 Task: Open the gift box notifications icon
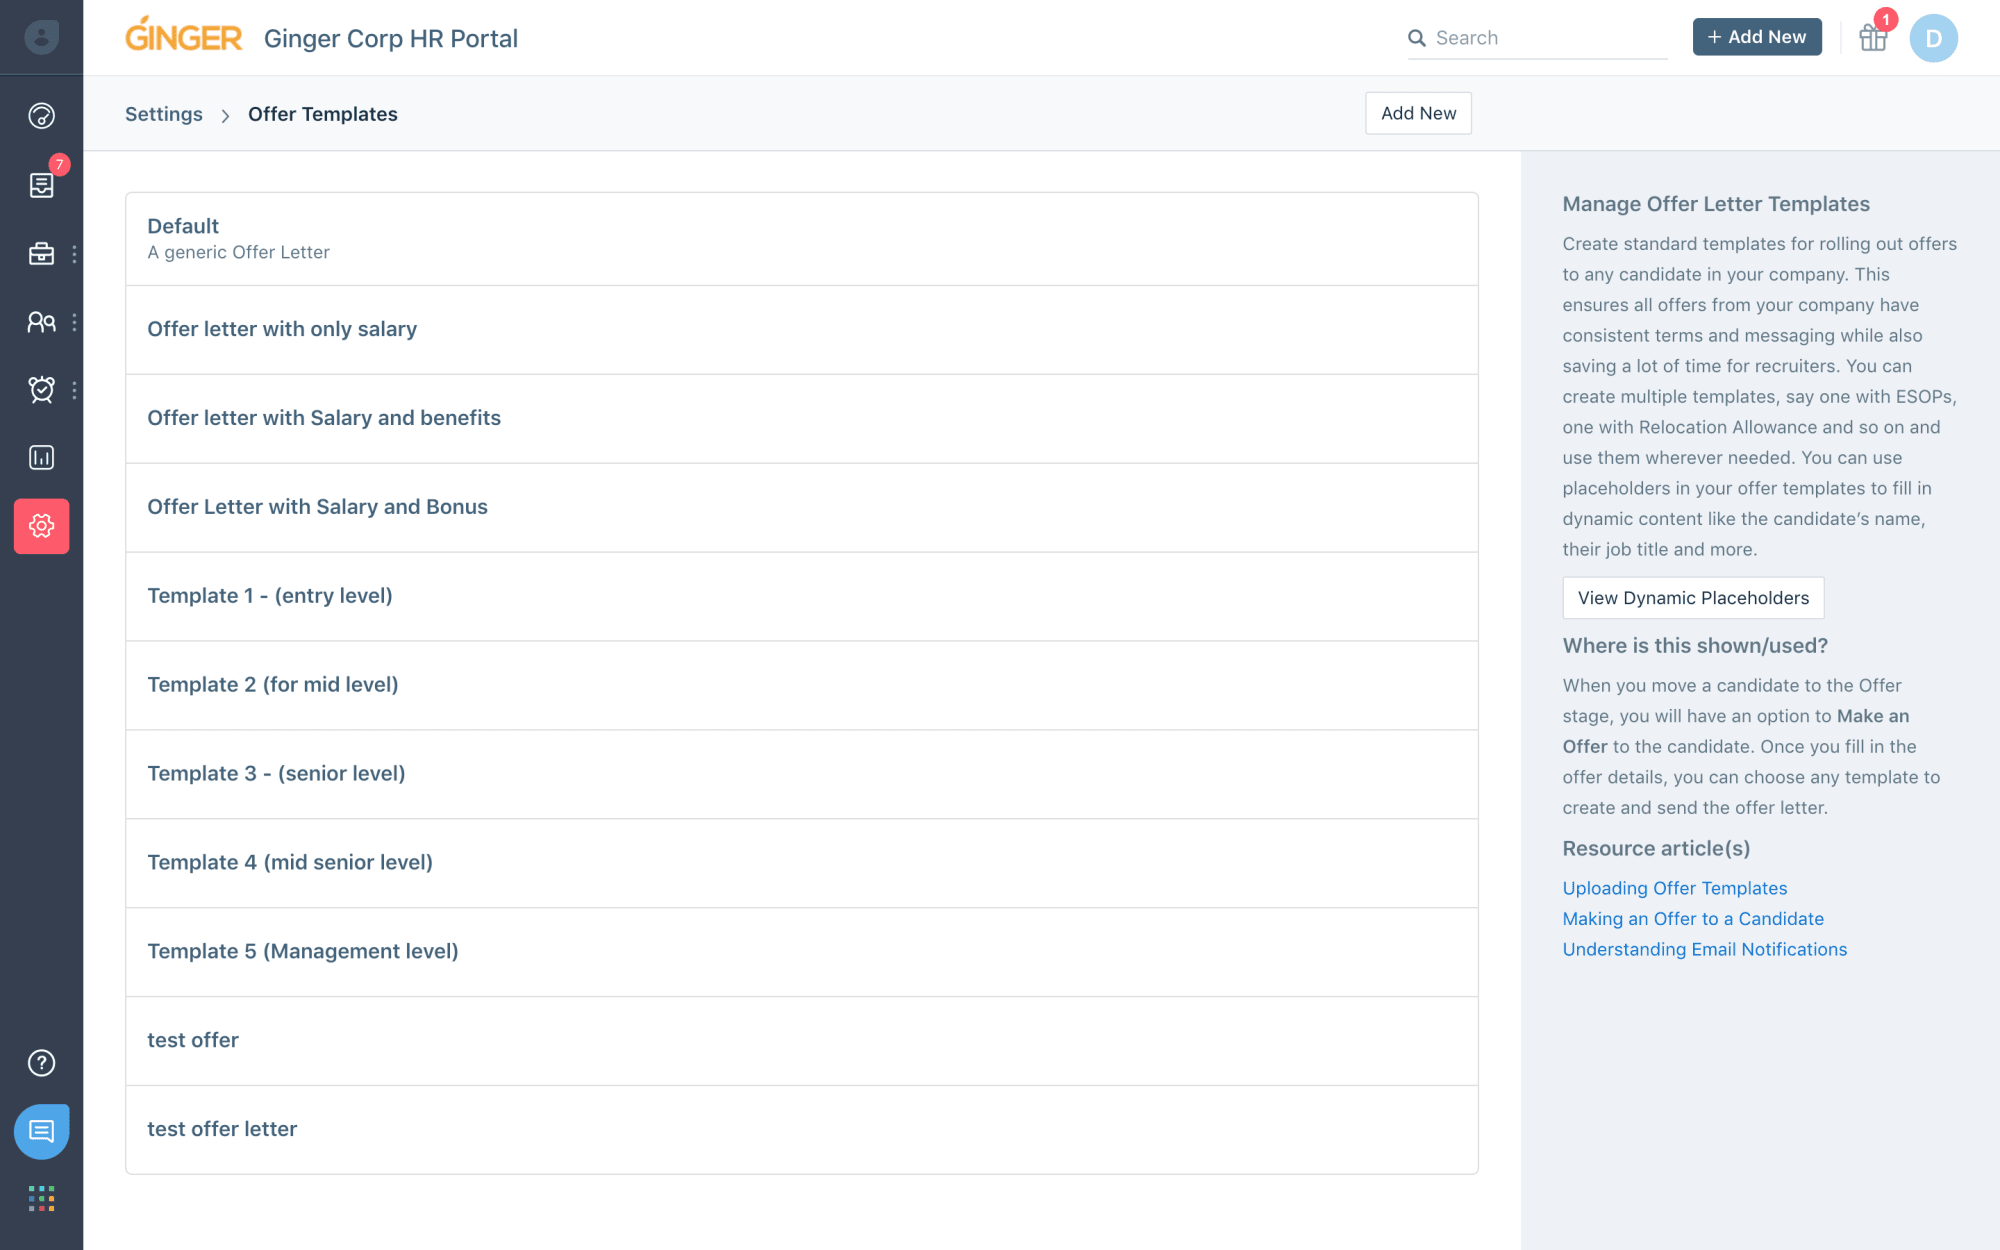(1873, 38)
